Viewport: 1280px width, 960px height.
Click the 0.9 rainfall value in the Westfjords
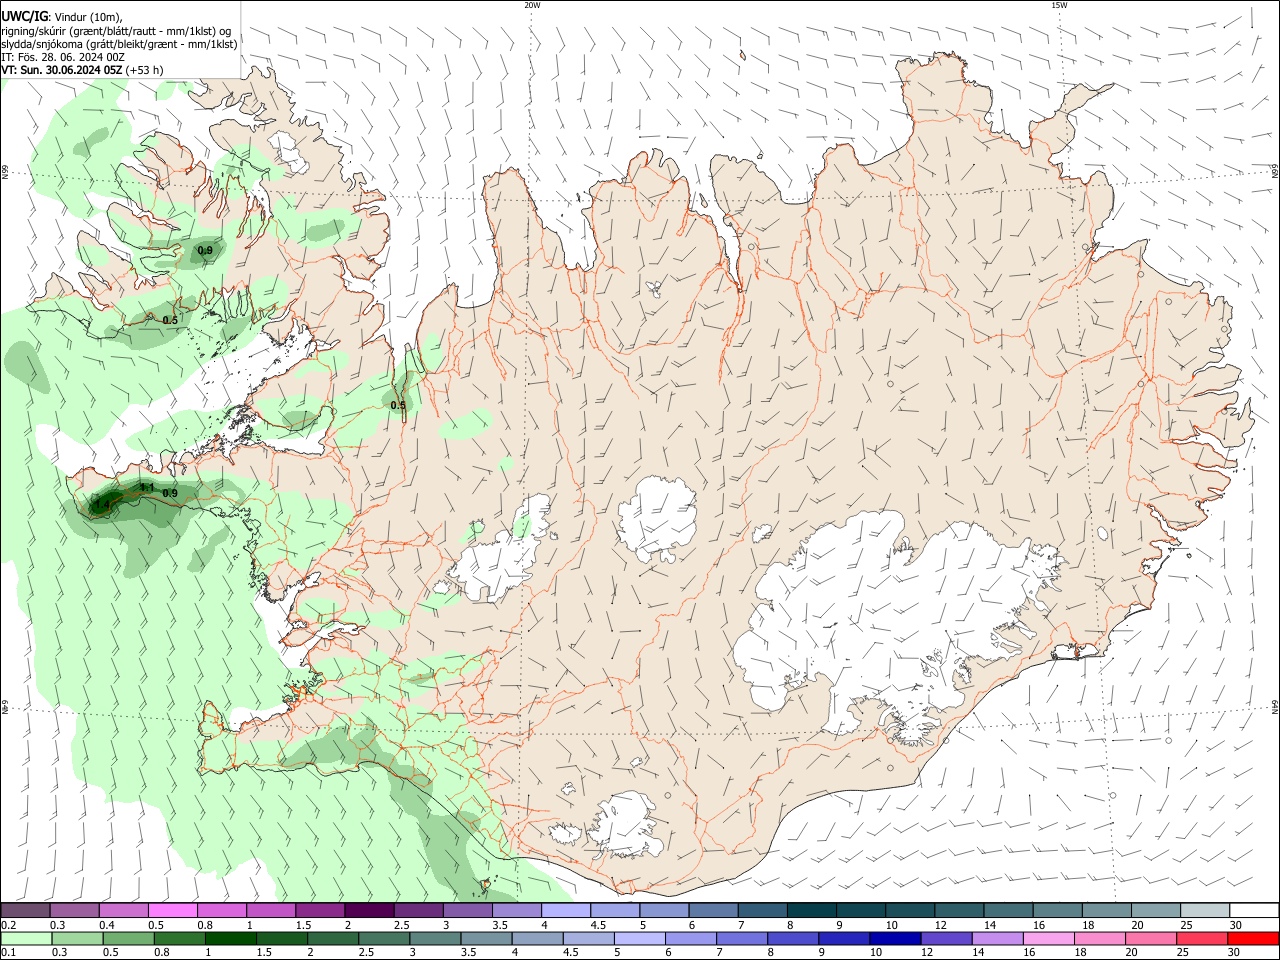tap(205, 250)
